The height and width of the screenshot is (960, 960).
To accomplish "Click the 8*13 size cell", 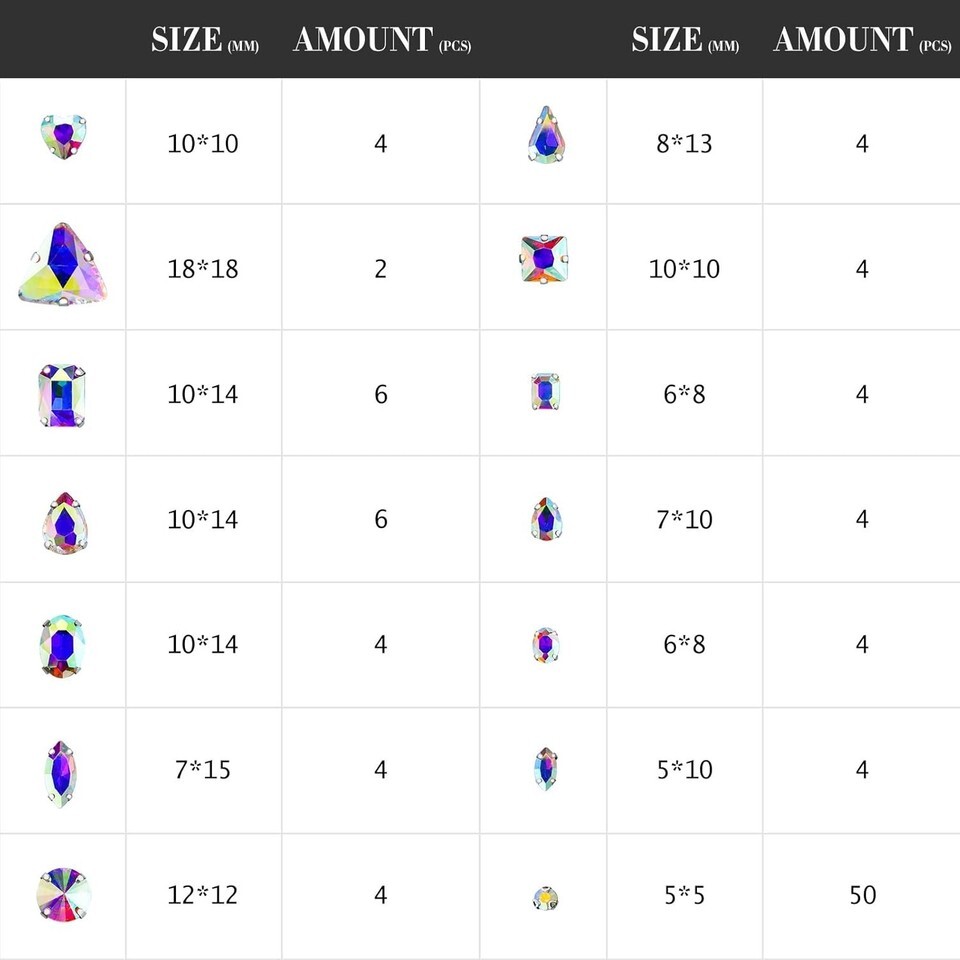I will [684, 143].
